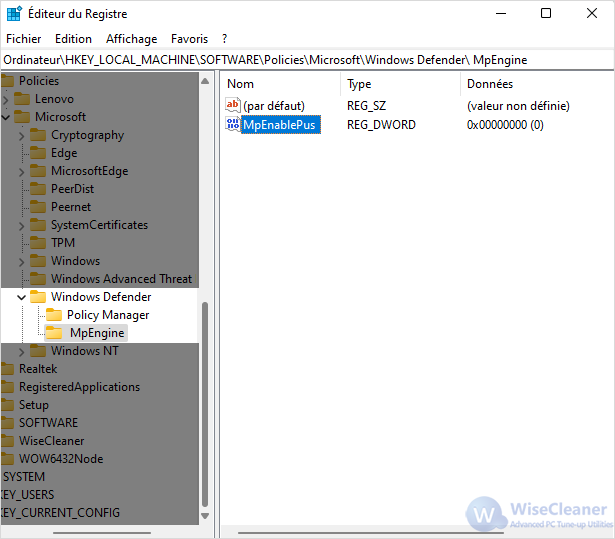The width and height of the screenshot is (615, 539).
Task: Select the TPM folder icon
Action: [38, 243]
